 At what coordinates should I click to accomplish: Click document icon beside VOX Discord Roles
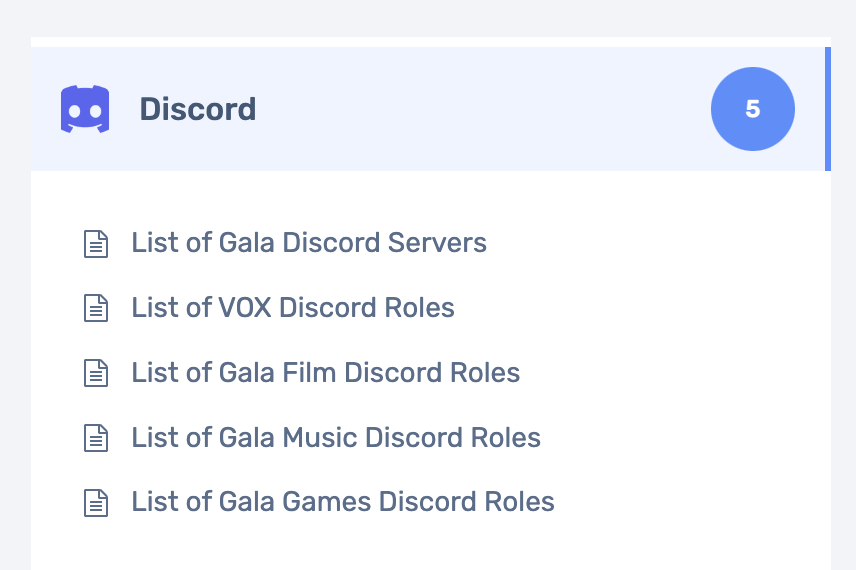pyautogui.click(x=96, y=308)
